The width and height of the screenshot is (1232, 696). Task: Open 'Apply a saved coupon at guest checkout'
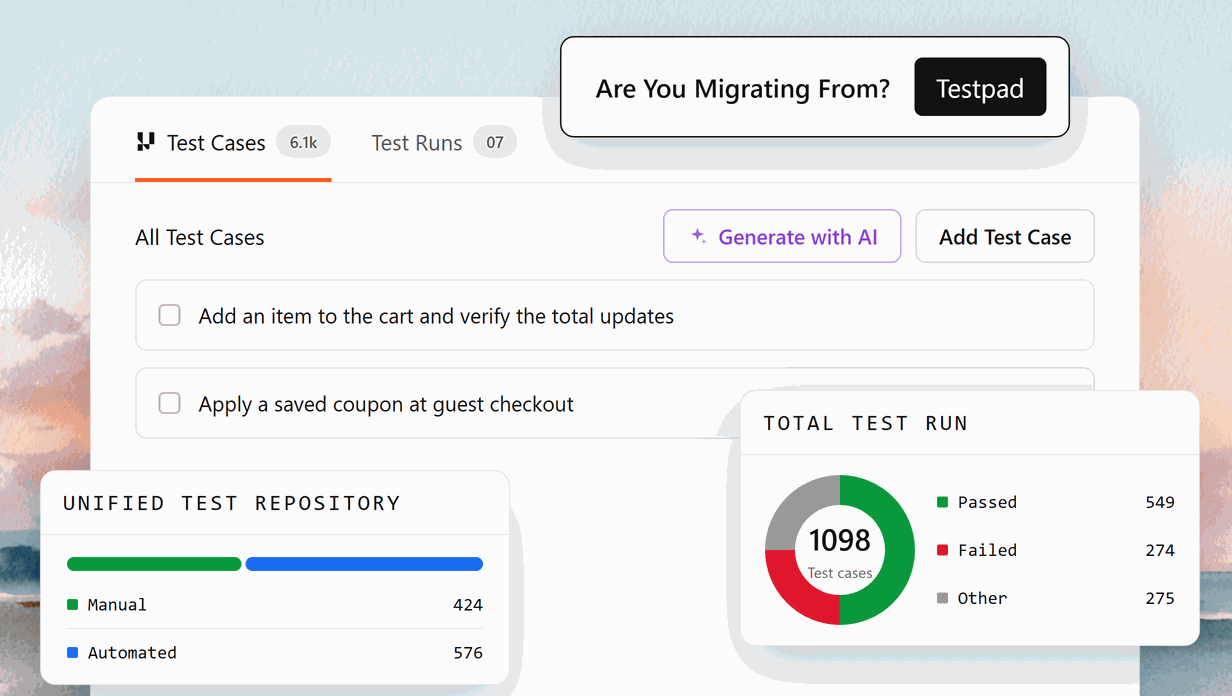tap(438, 404)
